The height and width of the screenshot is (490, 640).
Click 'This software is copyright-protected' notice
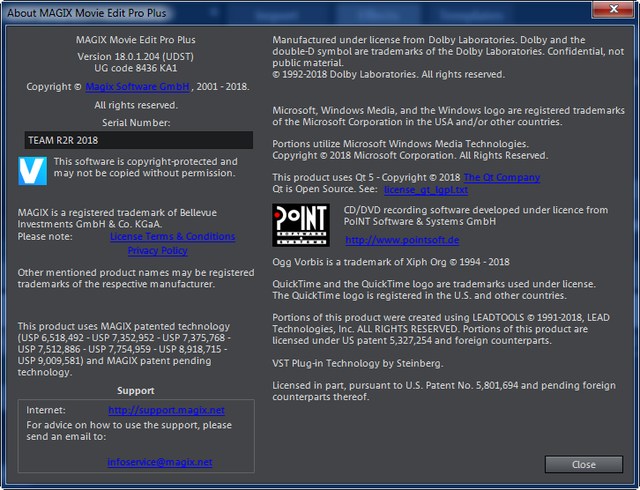click(x=146, y=167)
